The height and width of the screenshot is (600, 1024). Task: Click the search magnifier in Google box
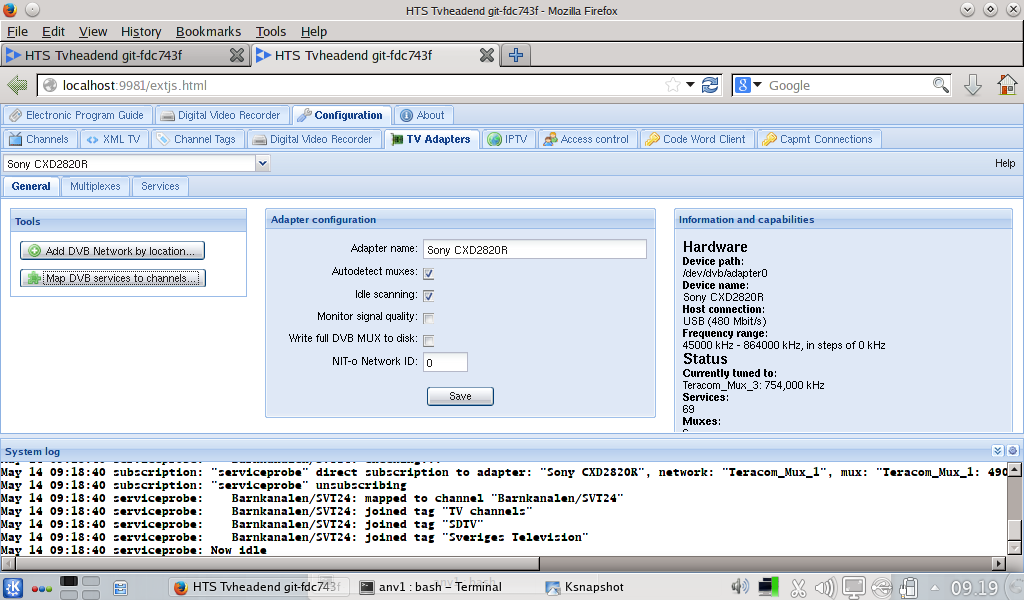point(940,85)
